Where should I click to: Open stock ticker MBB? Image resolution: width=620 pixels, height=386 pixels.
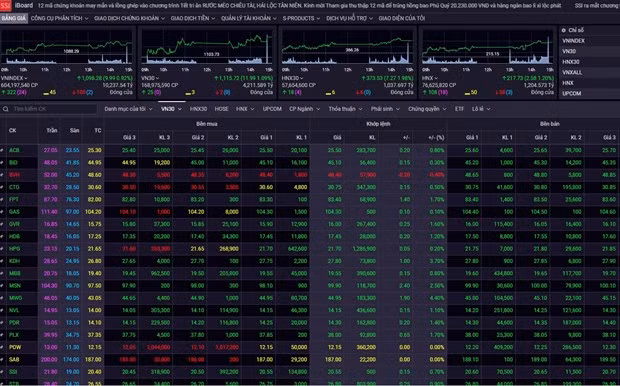click(14, 273)
